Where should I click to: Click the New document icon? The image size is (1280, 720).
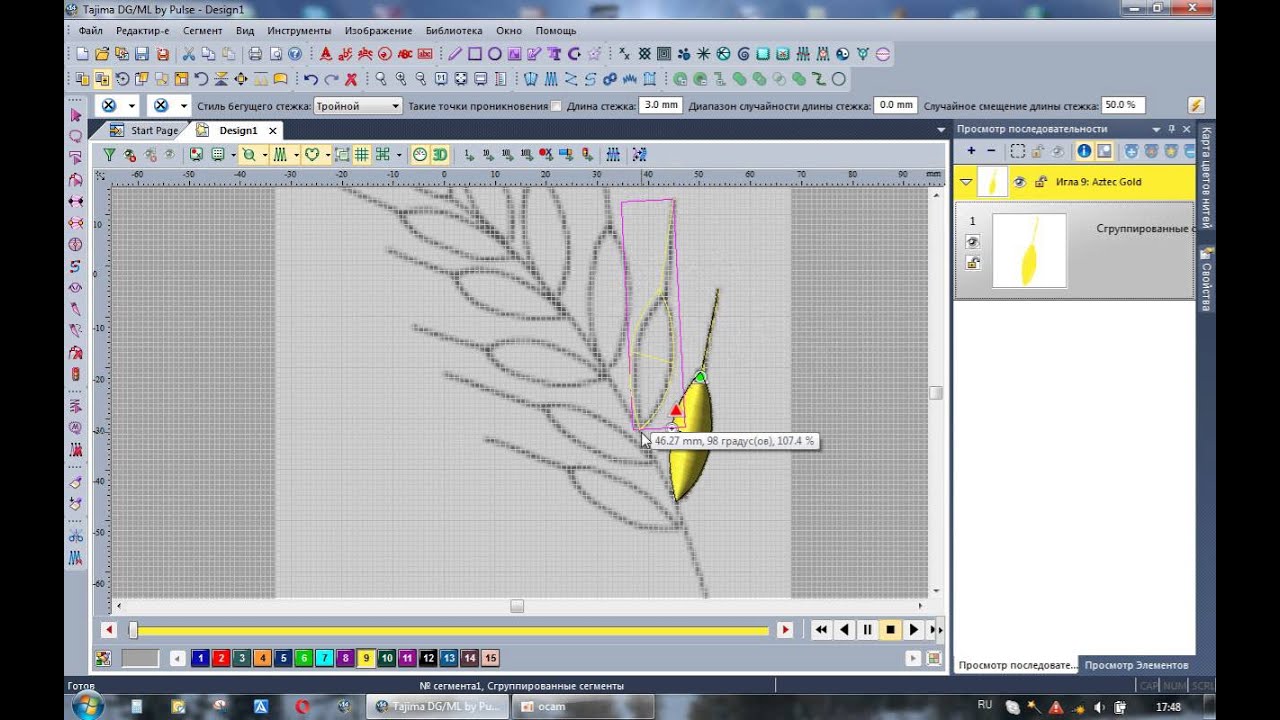pos(84,54)
